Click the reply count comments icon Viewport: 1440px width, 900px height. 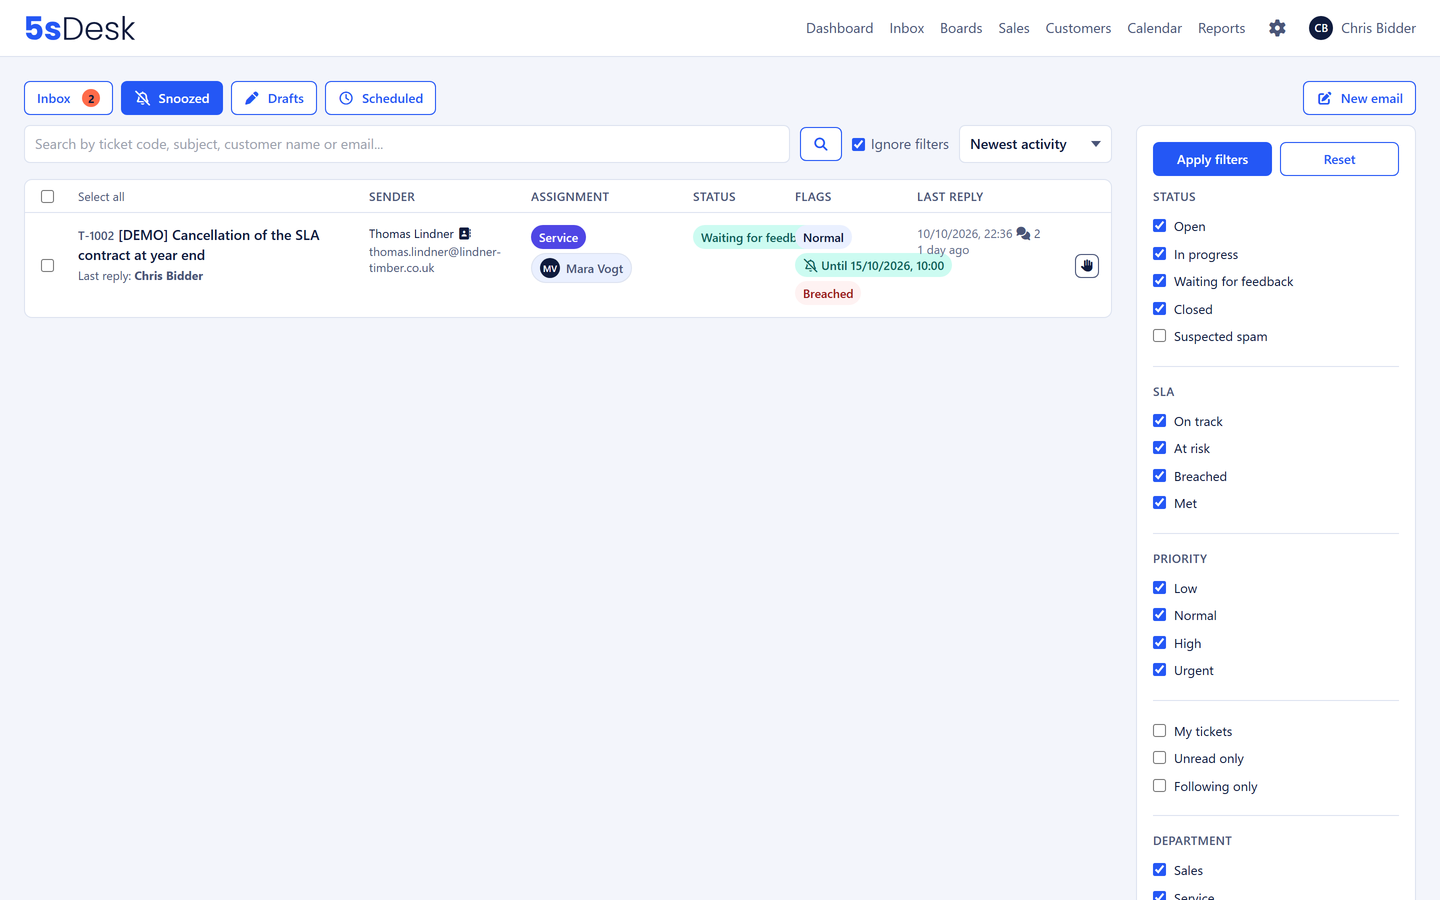[x=1023, y=234]
